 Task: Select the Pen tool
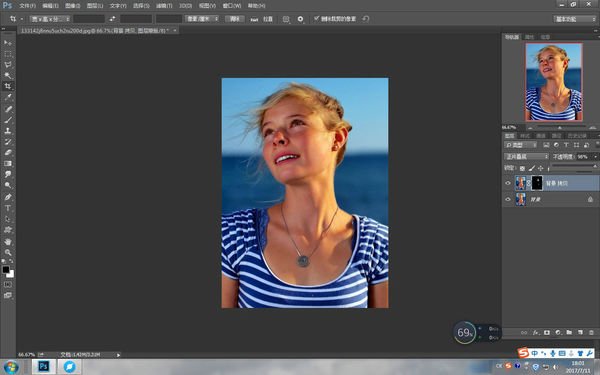coord(8,197)
